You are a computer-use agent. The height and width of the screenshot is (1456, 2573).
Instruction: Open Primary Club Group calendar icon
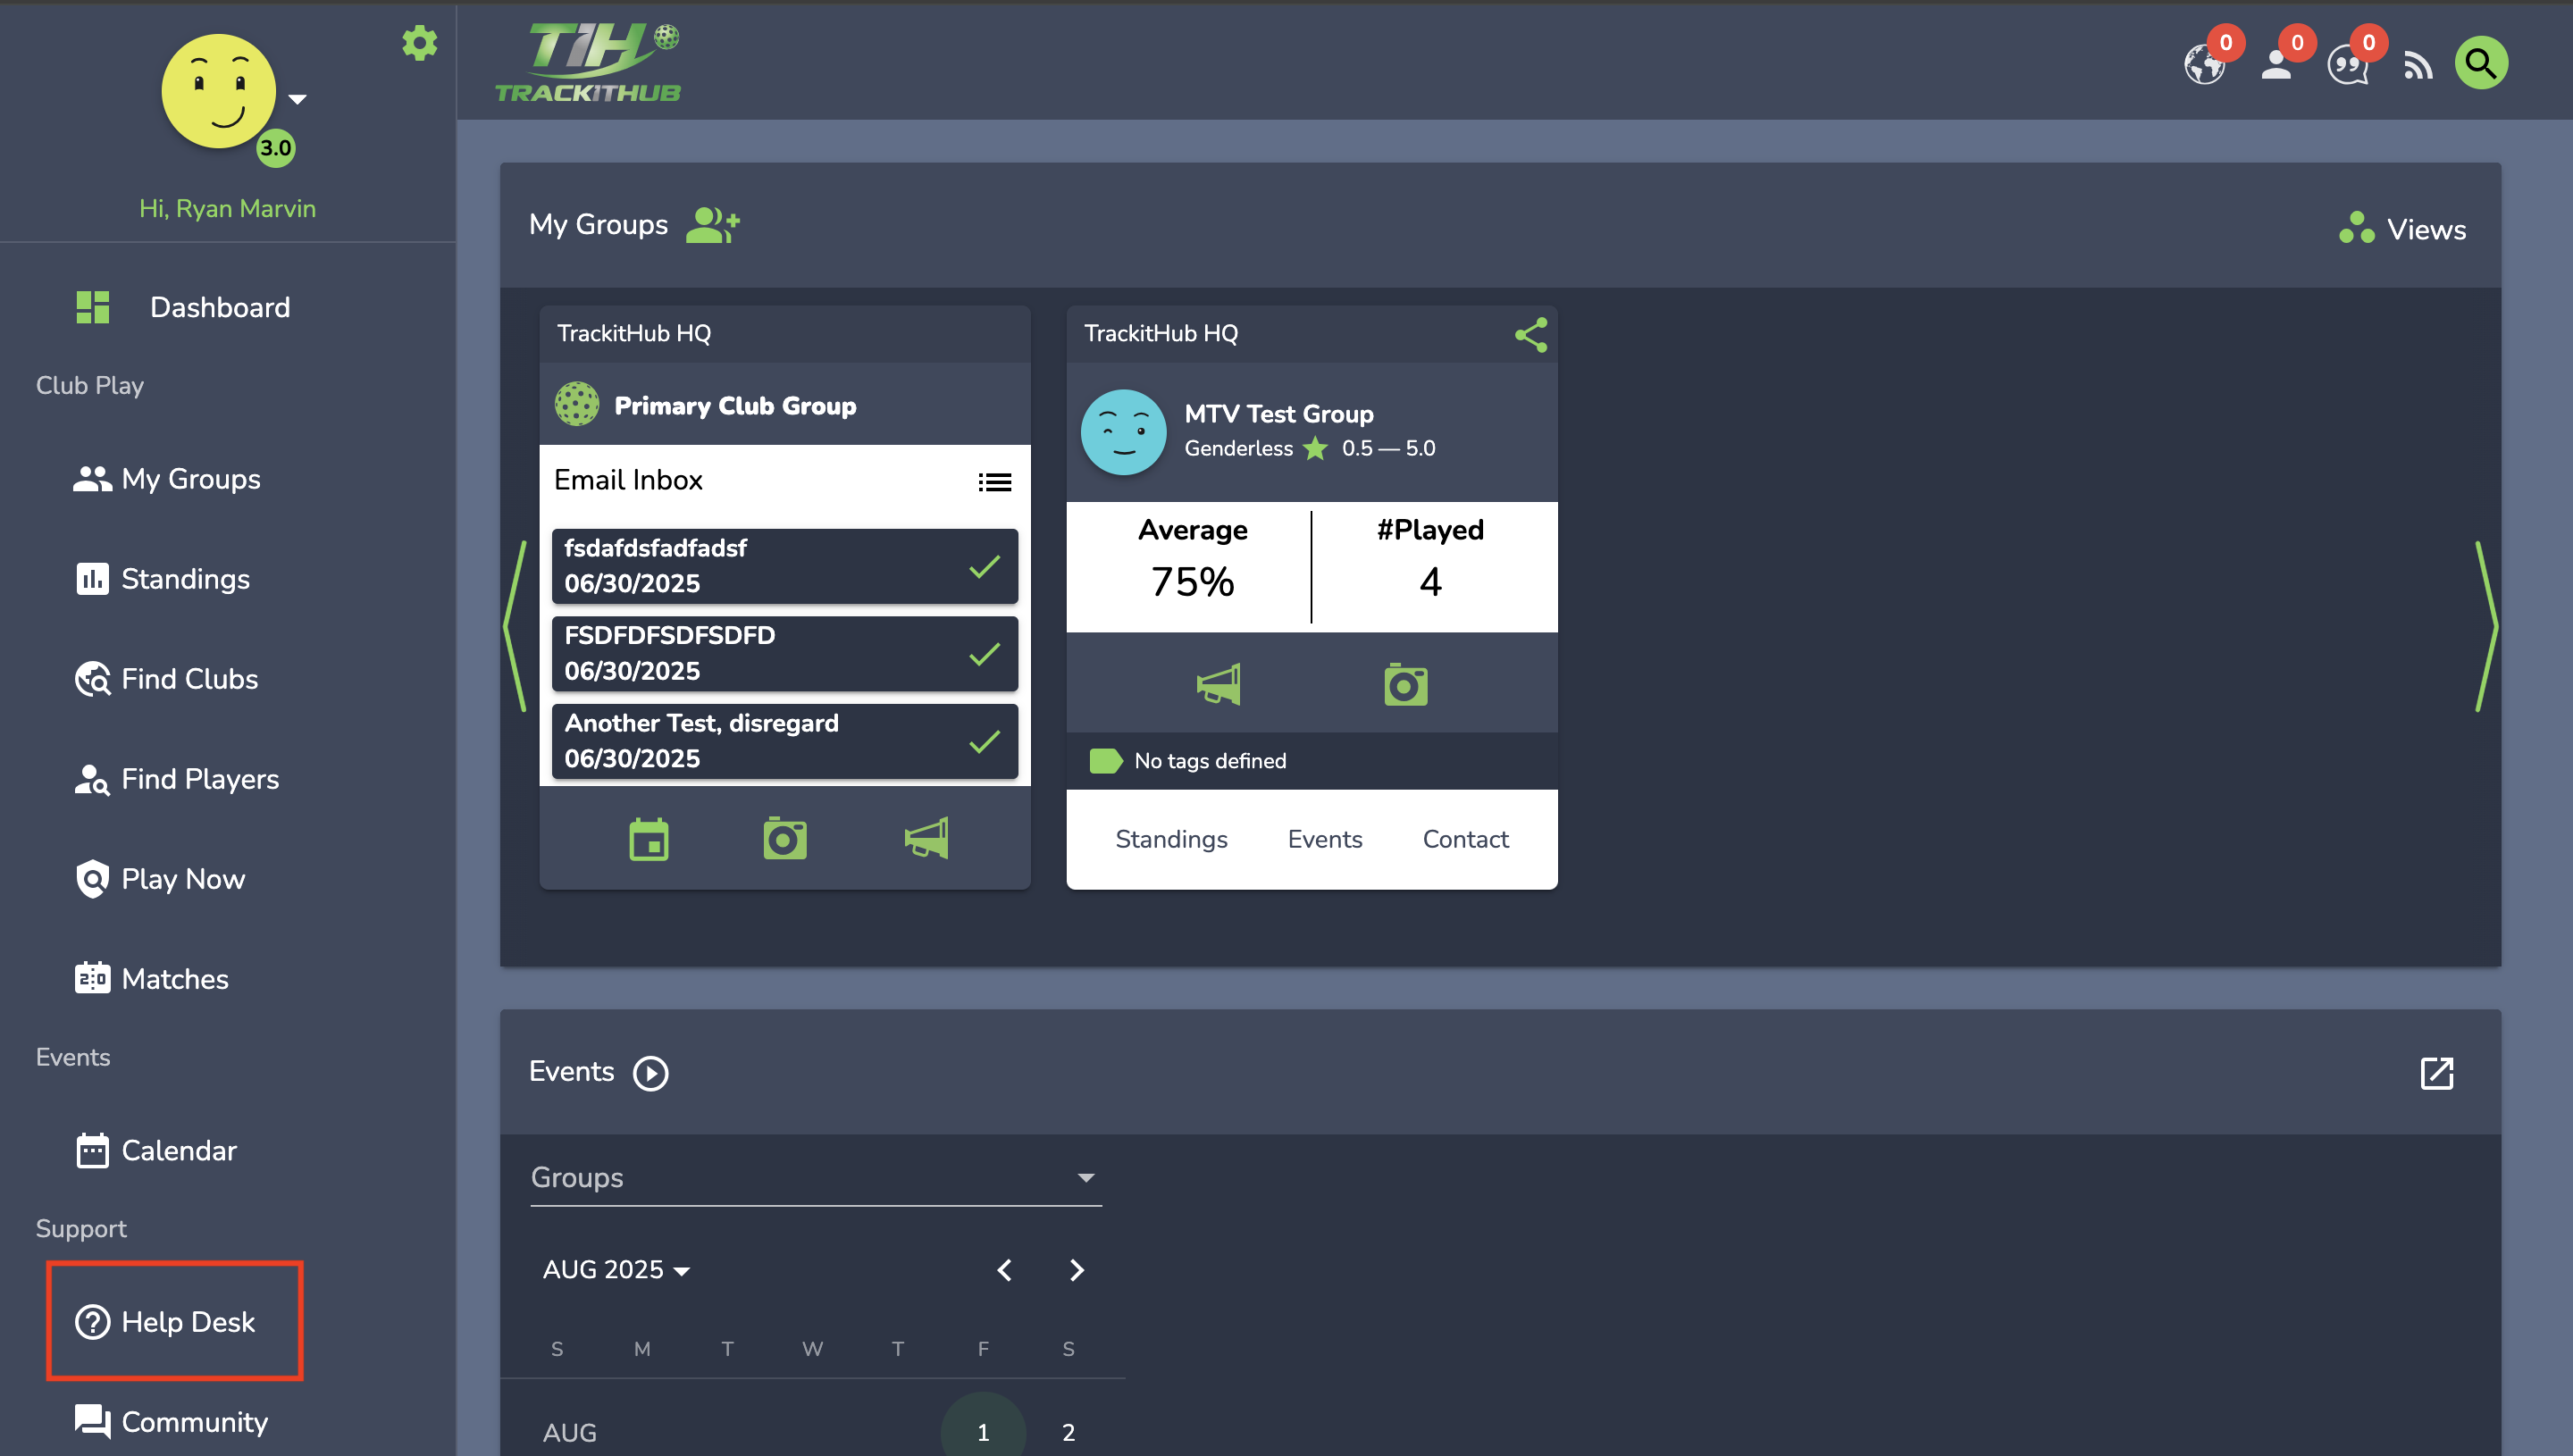649,838
